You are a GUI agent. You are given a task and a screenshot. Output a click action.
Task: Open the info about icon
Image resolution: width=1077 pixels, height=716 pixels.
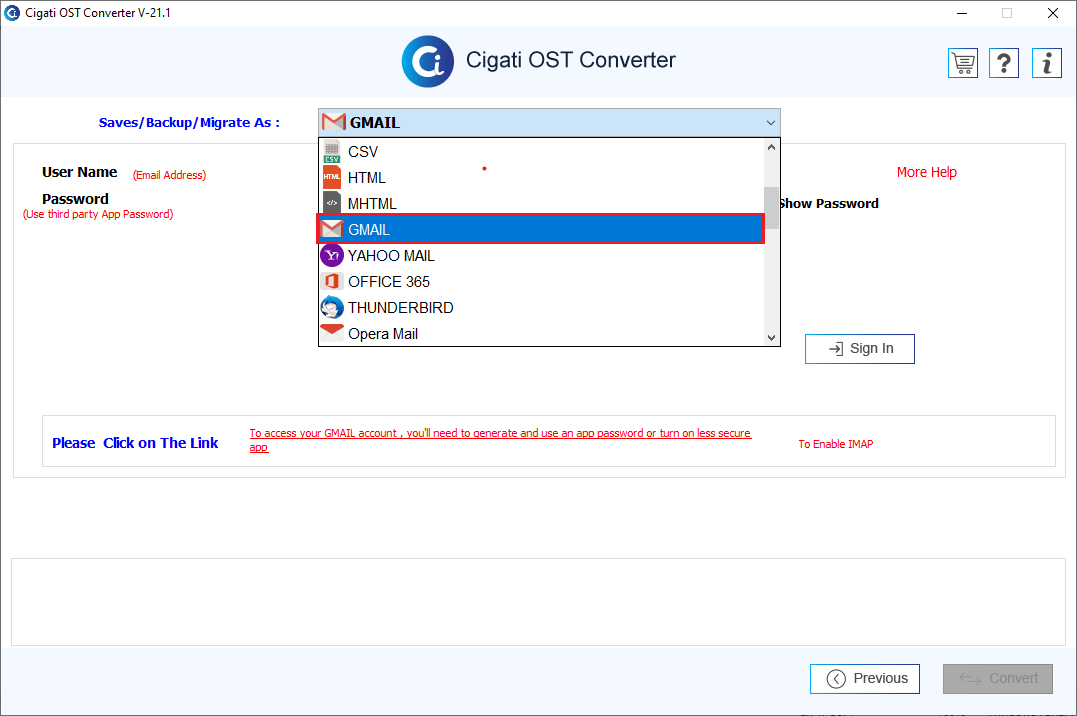coord(1047,63)
